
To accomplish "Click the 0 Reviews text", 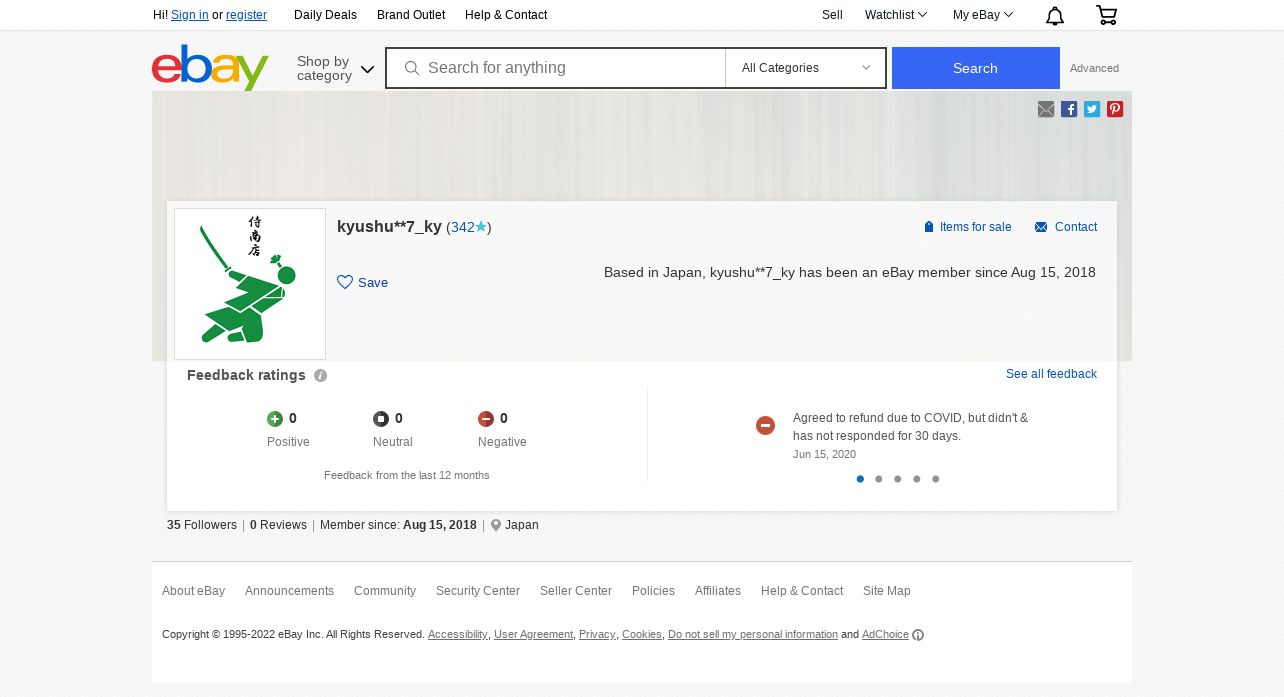I will (278, 525).
